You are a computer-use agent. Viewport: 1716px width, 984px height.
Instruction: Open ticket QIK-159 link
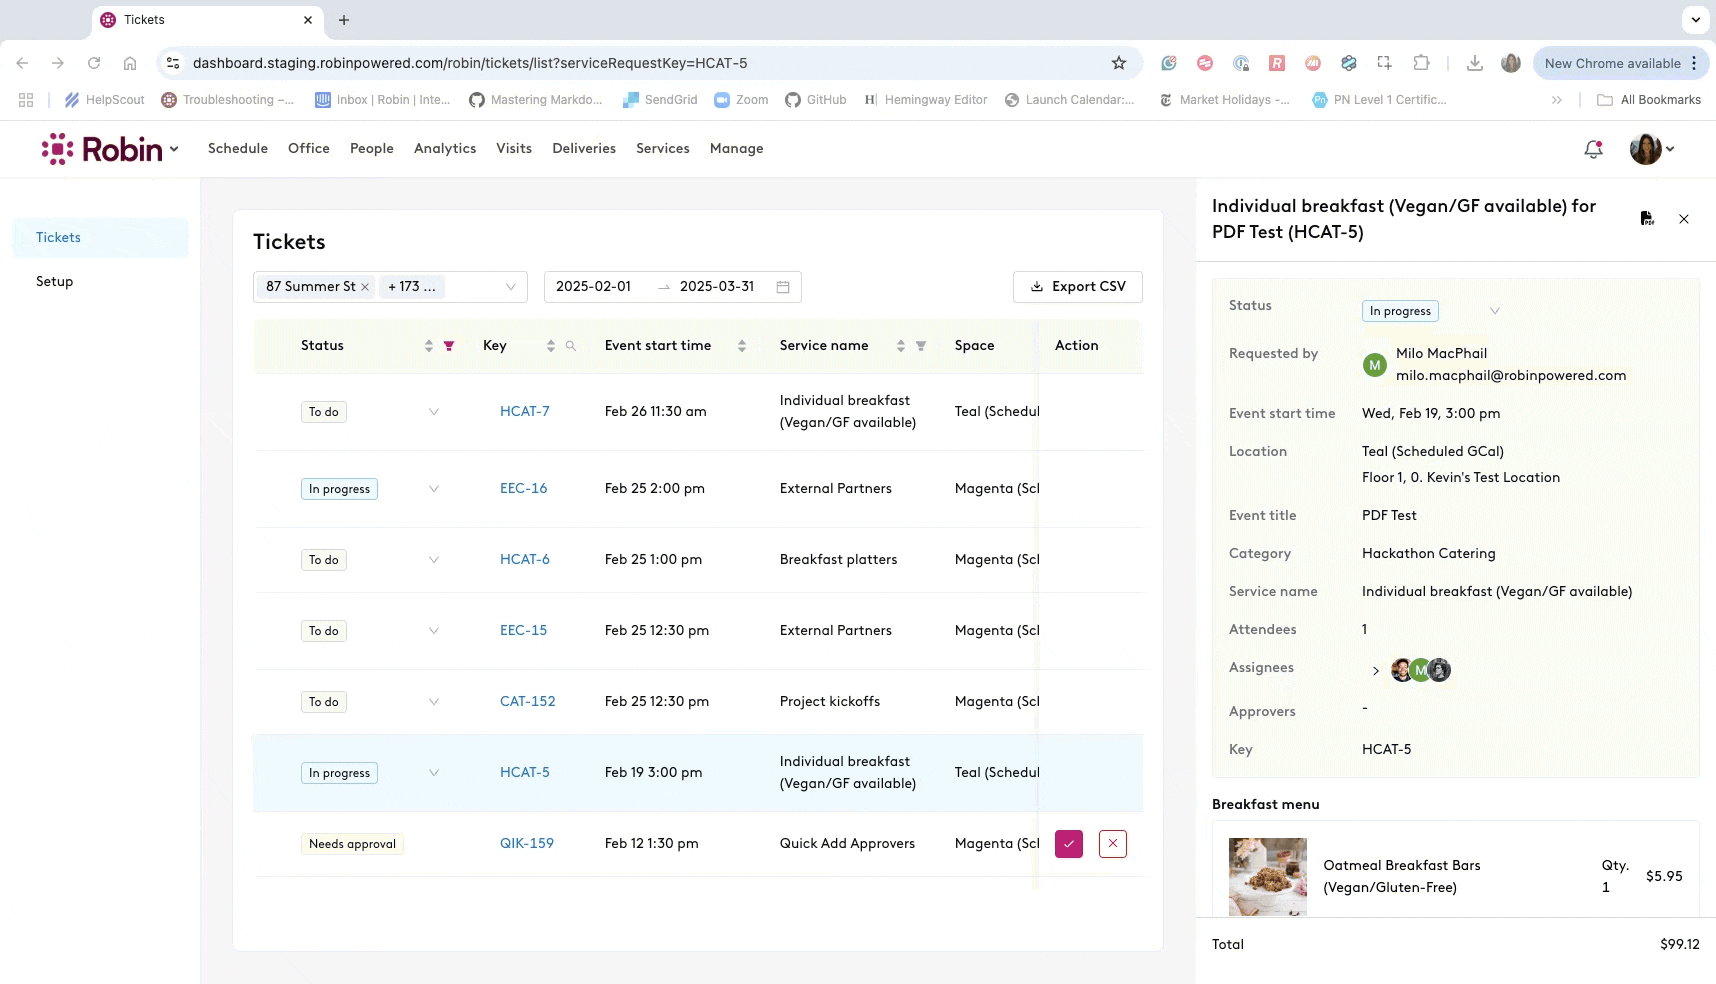(527, 844)
